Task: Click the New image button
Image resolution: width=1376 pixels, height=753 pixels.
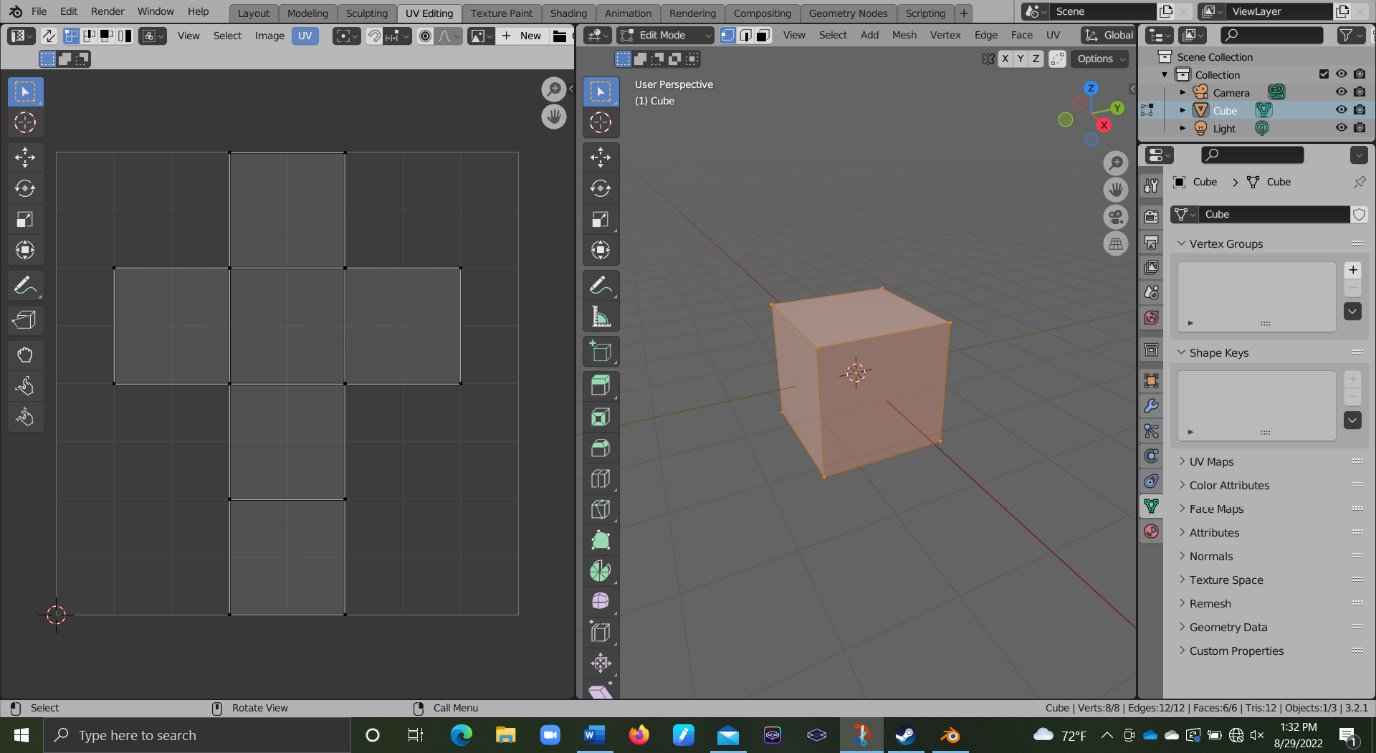Action: 522,35
